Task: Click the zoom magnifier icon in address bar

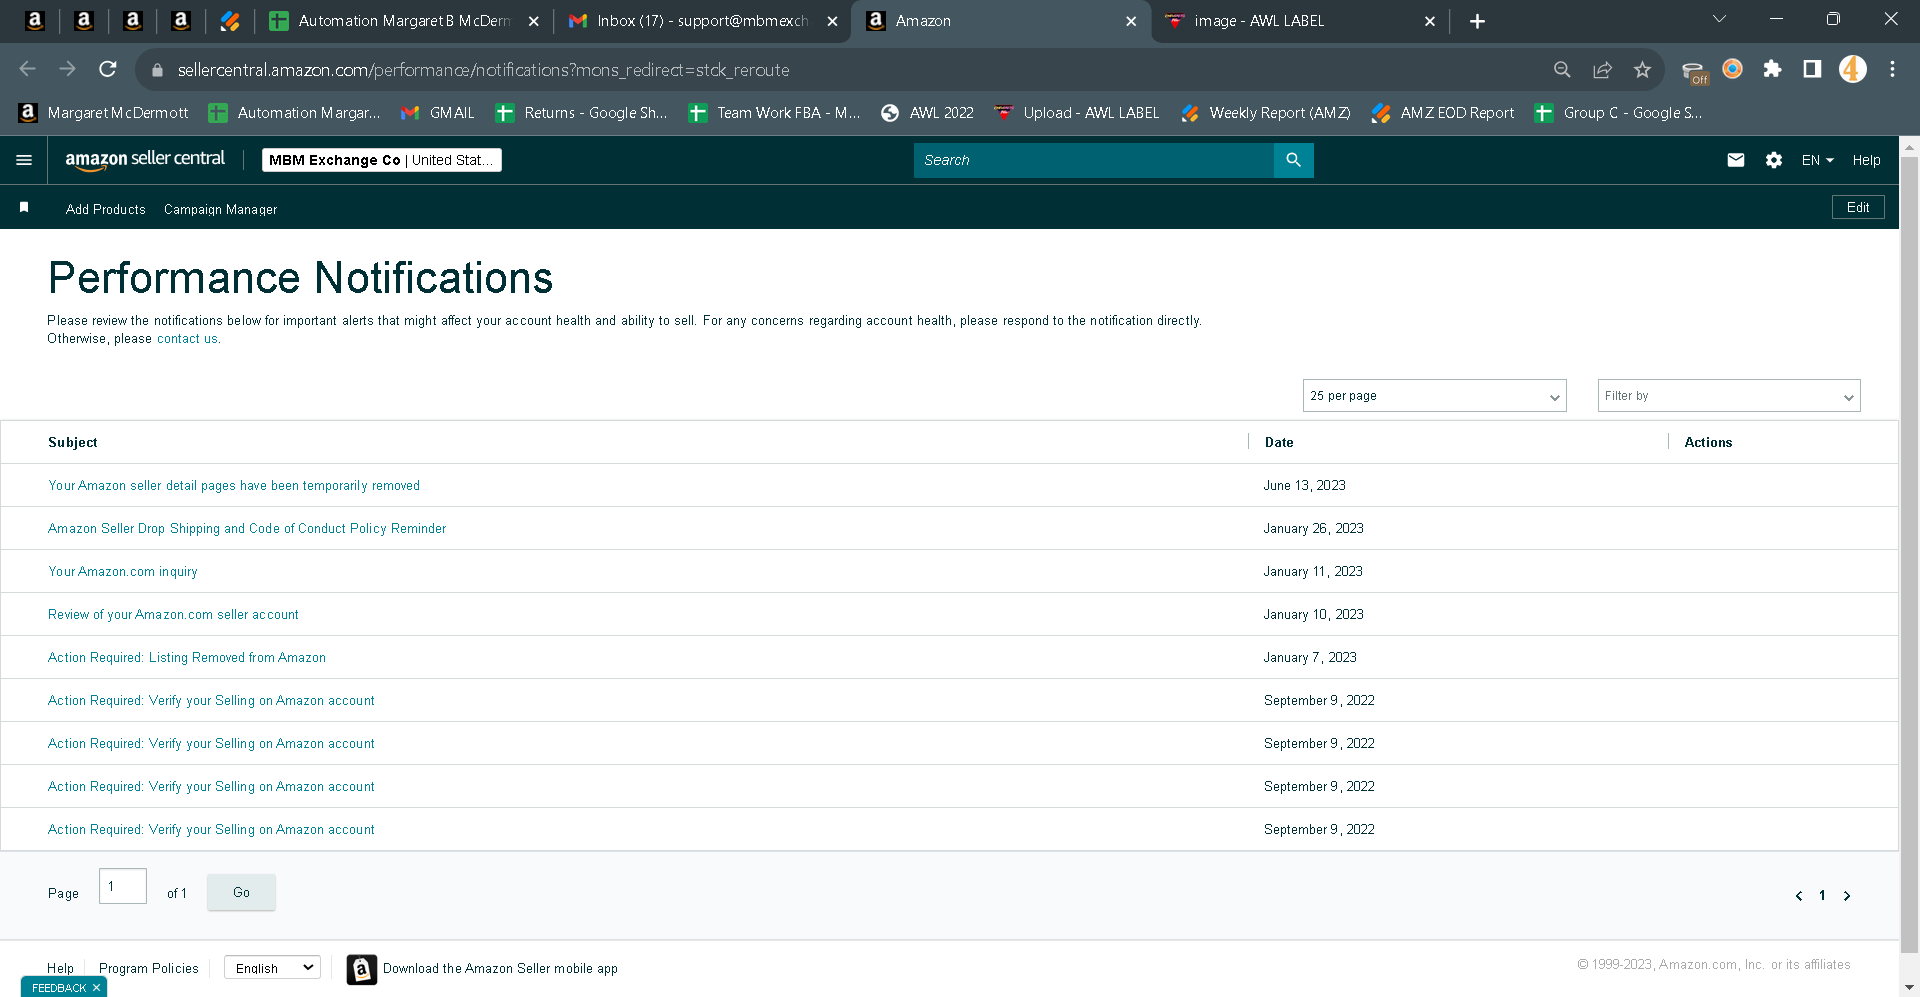Action: coord(1562,69)
